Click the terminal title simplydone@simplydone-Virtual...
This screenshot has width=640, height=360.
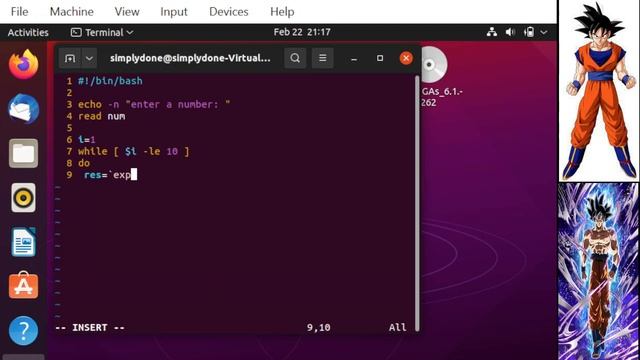[x=190, y=58]
